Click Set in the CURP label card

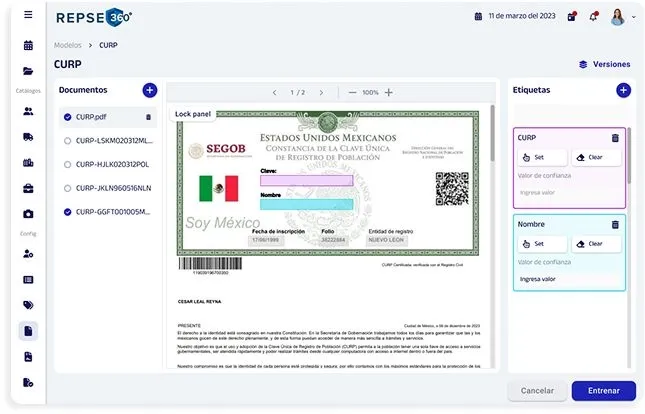point(542,157)
